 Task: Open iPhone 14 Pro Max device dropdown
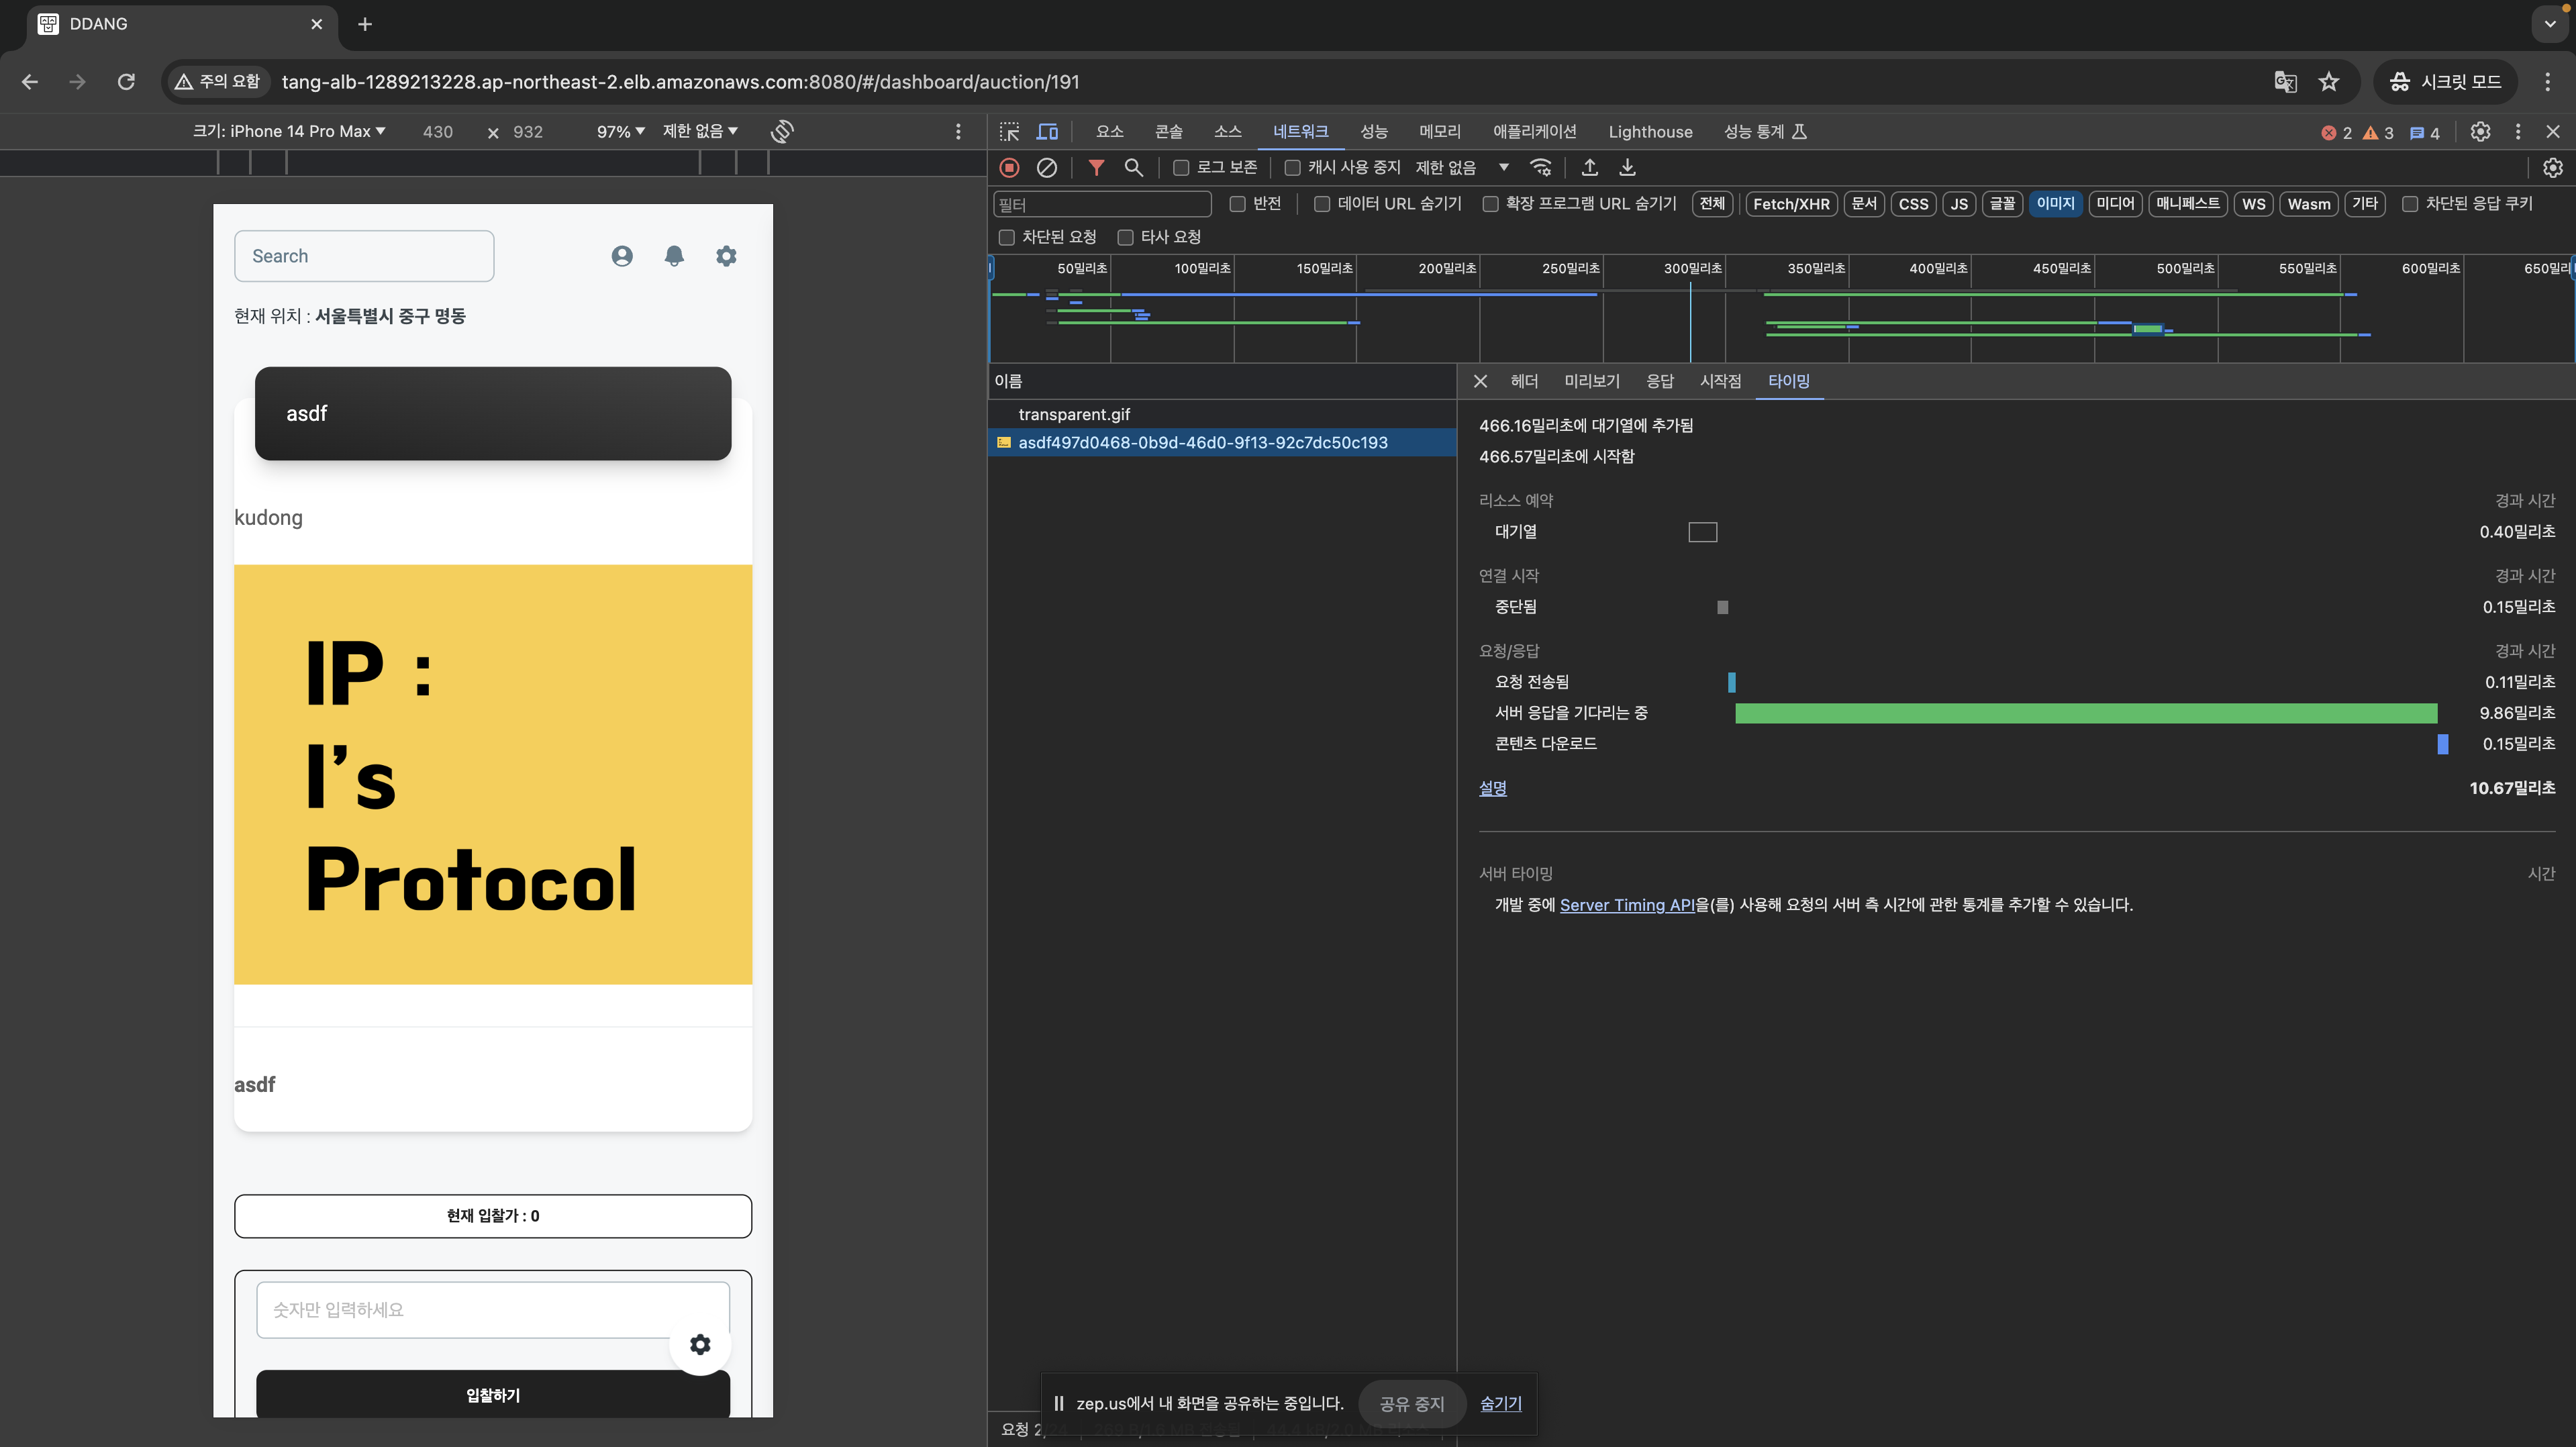289,131
